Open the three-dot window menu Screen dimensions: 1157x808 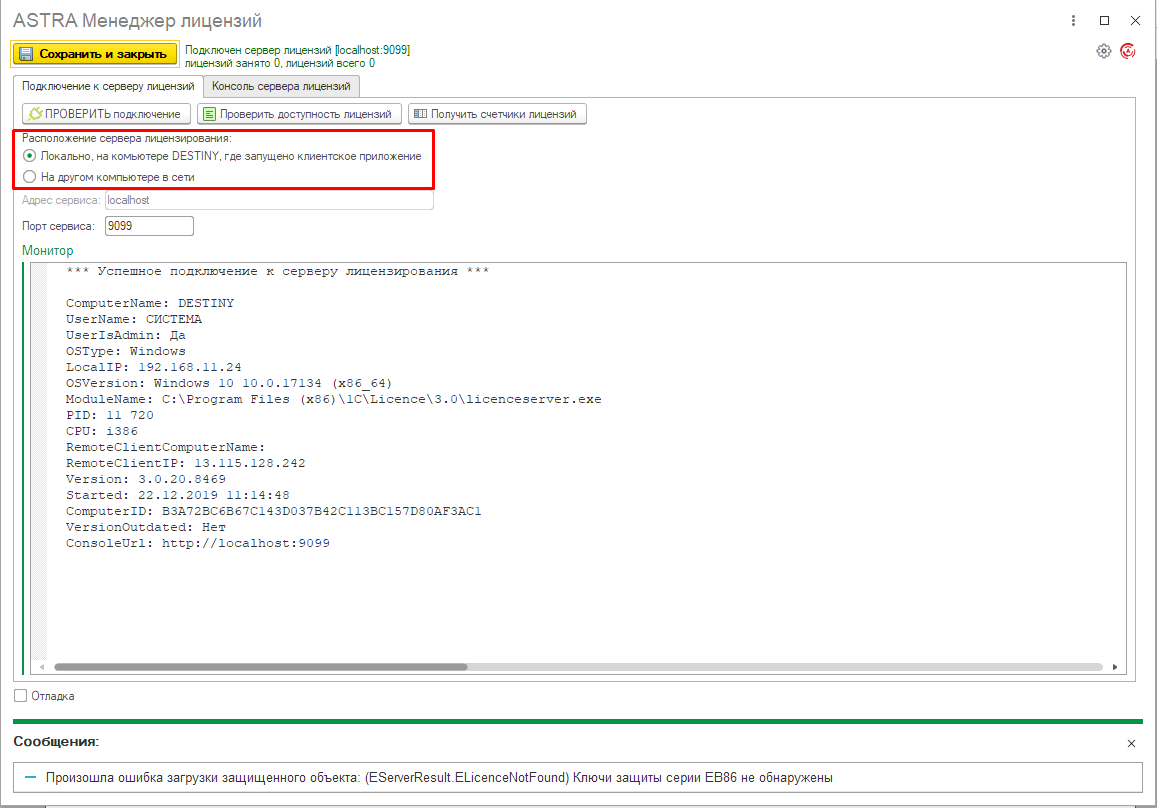click(x=1073, y=21)
